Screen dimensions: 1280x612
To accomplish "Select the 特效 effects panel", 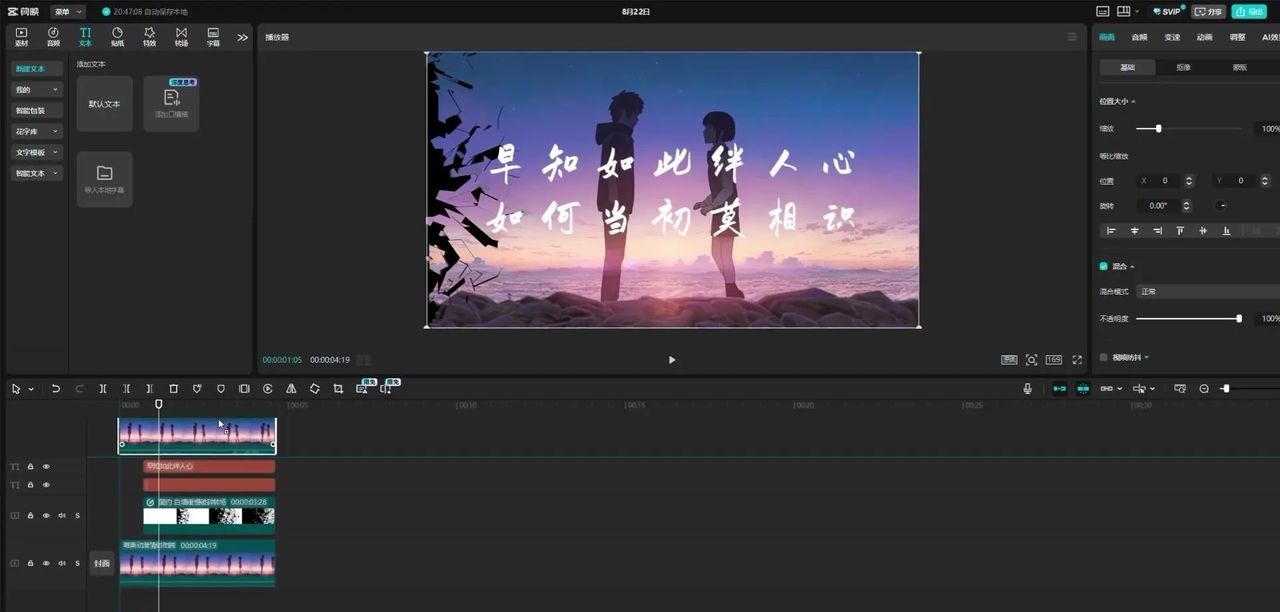I will [x=148, y=38].
